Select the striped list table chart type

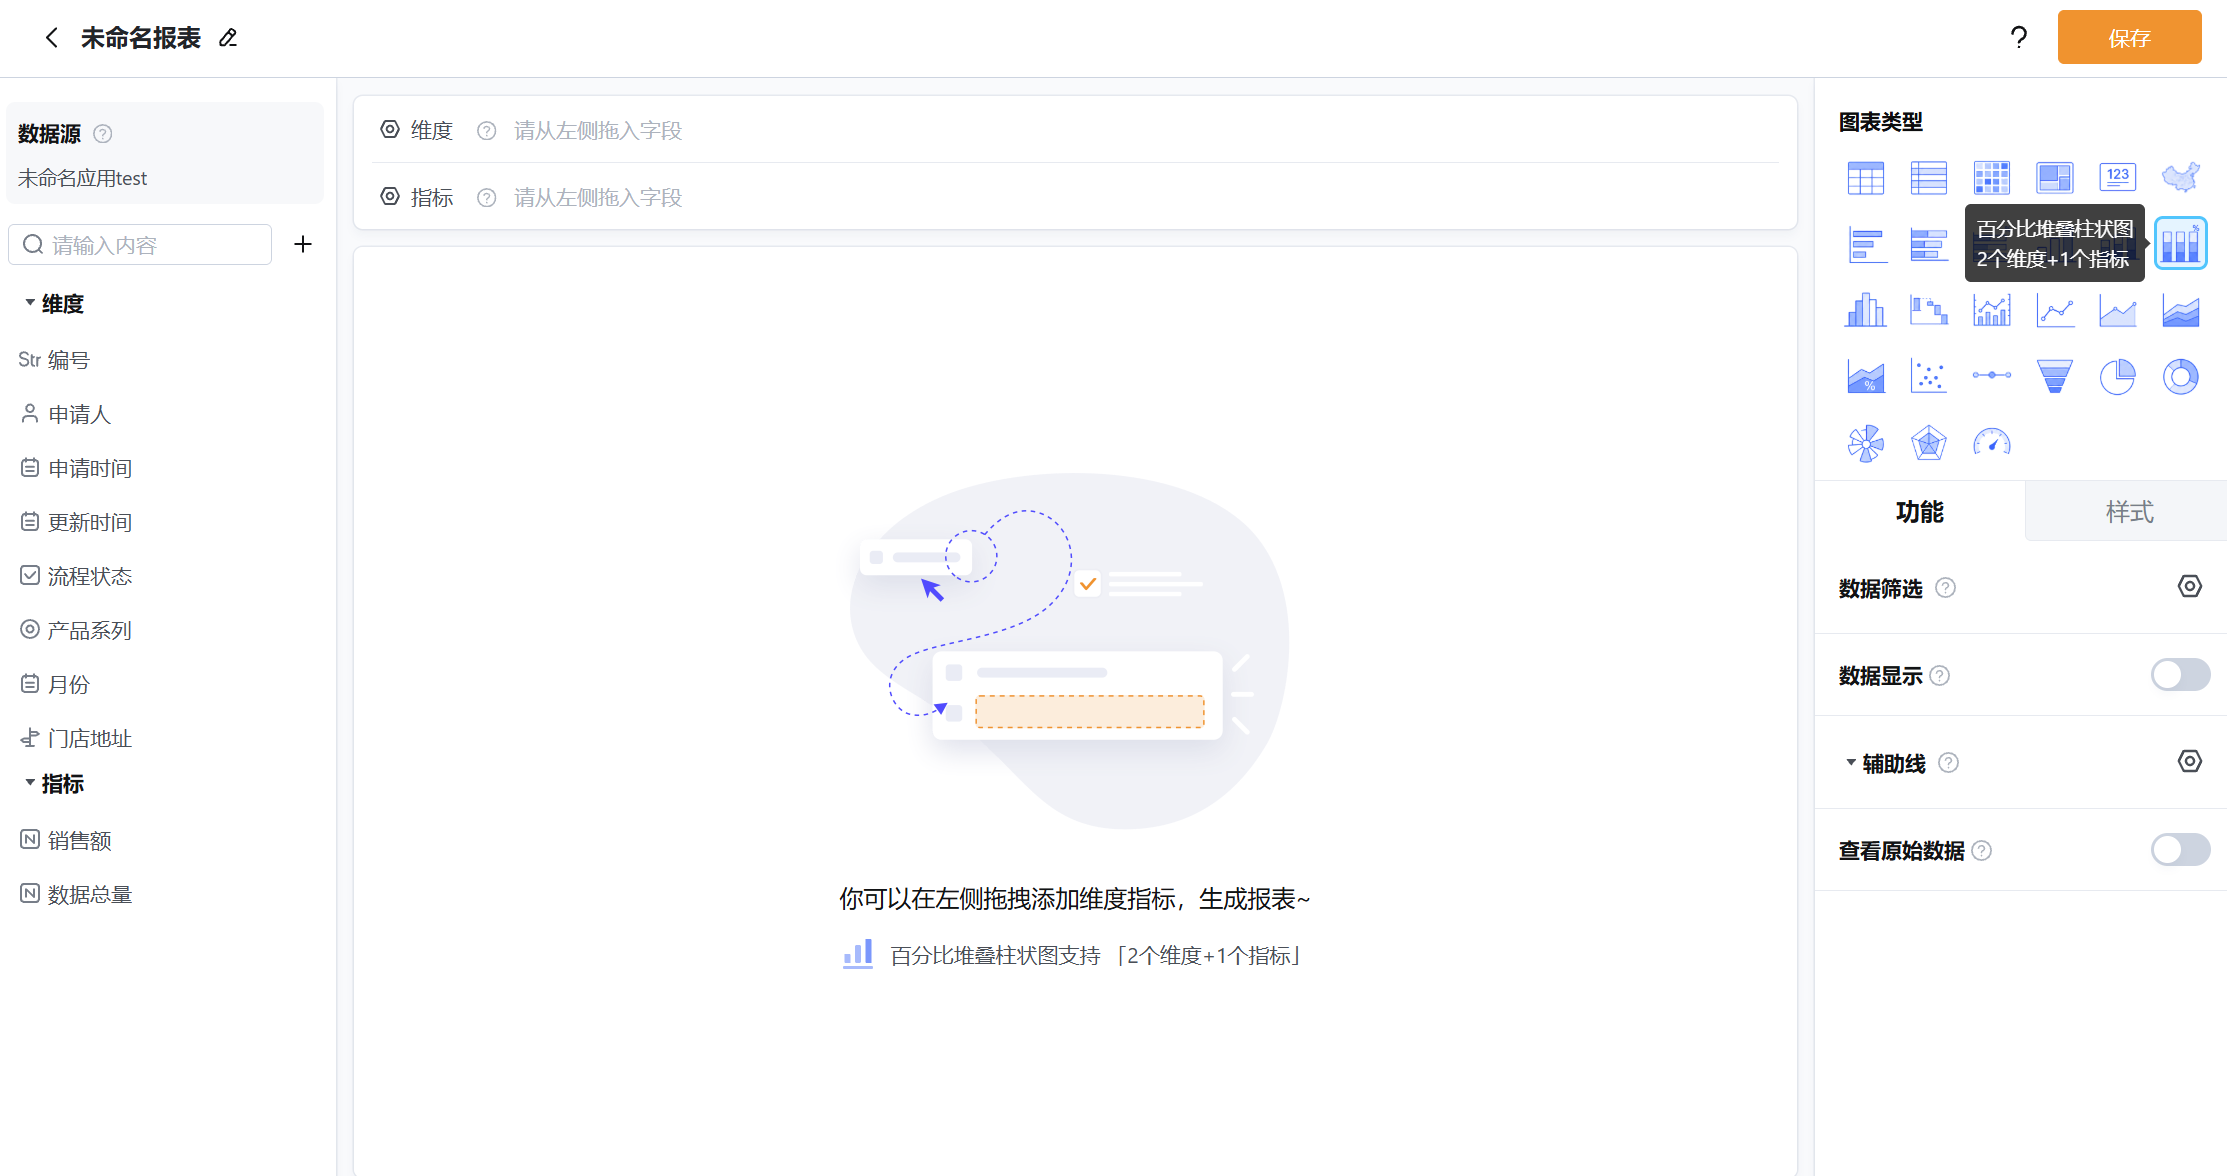[1928, 178]
